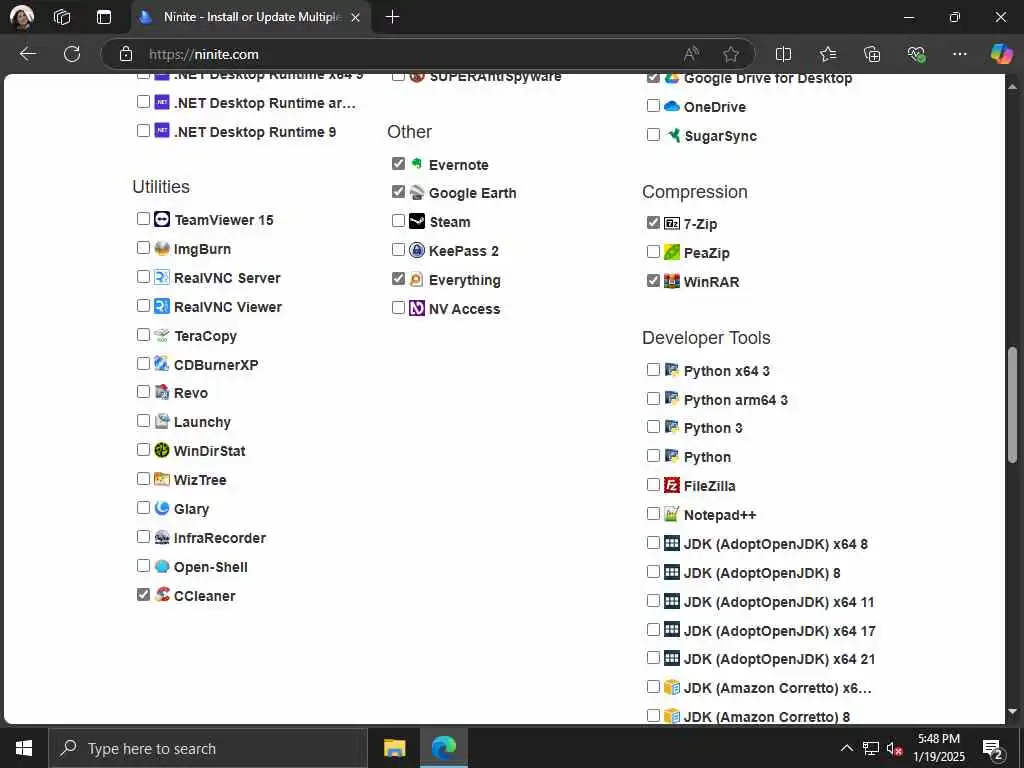Click the Google Earth icon
Screen dimensions: 1024x768
coord(417,193)
